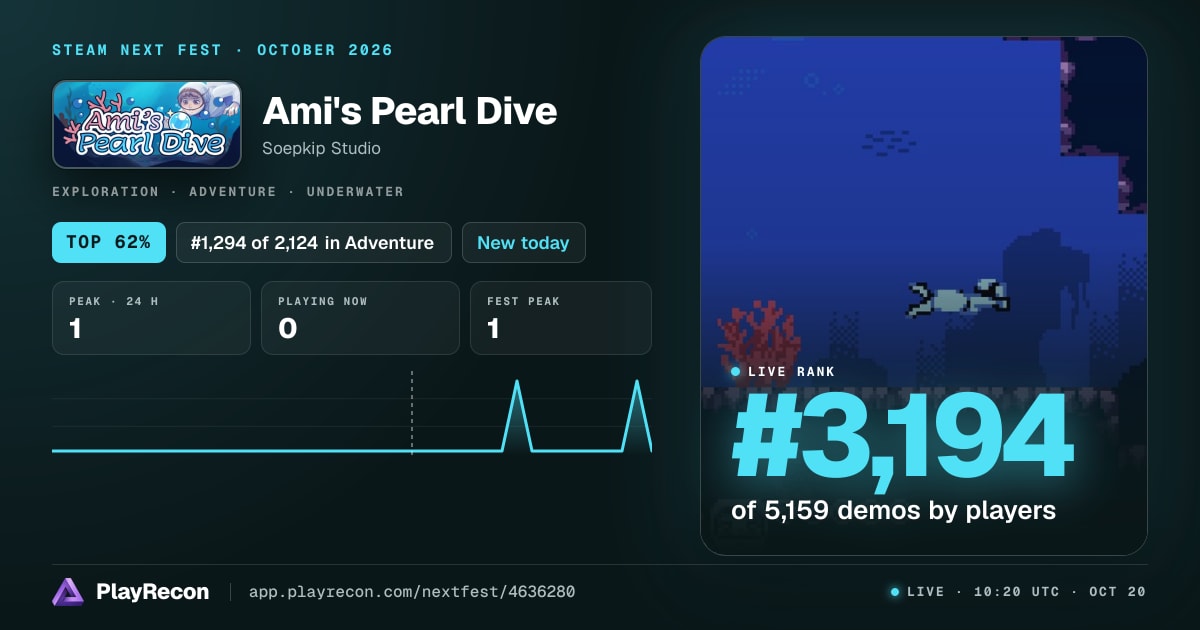Click the New today badge
Image resolution: width=1200 pixels, height=630 pixels.
(x=523, y=242)
